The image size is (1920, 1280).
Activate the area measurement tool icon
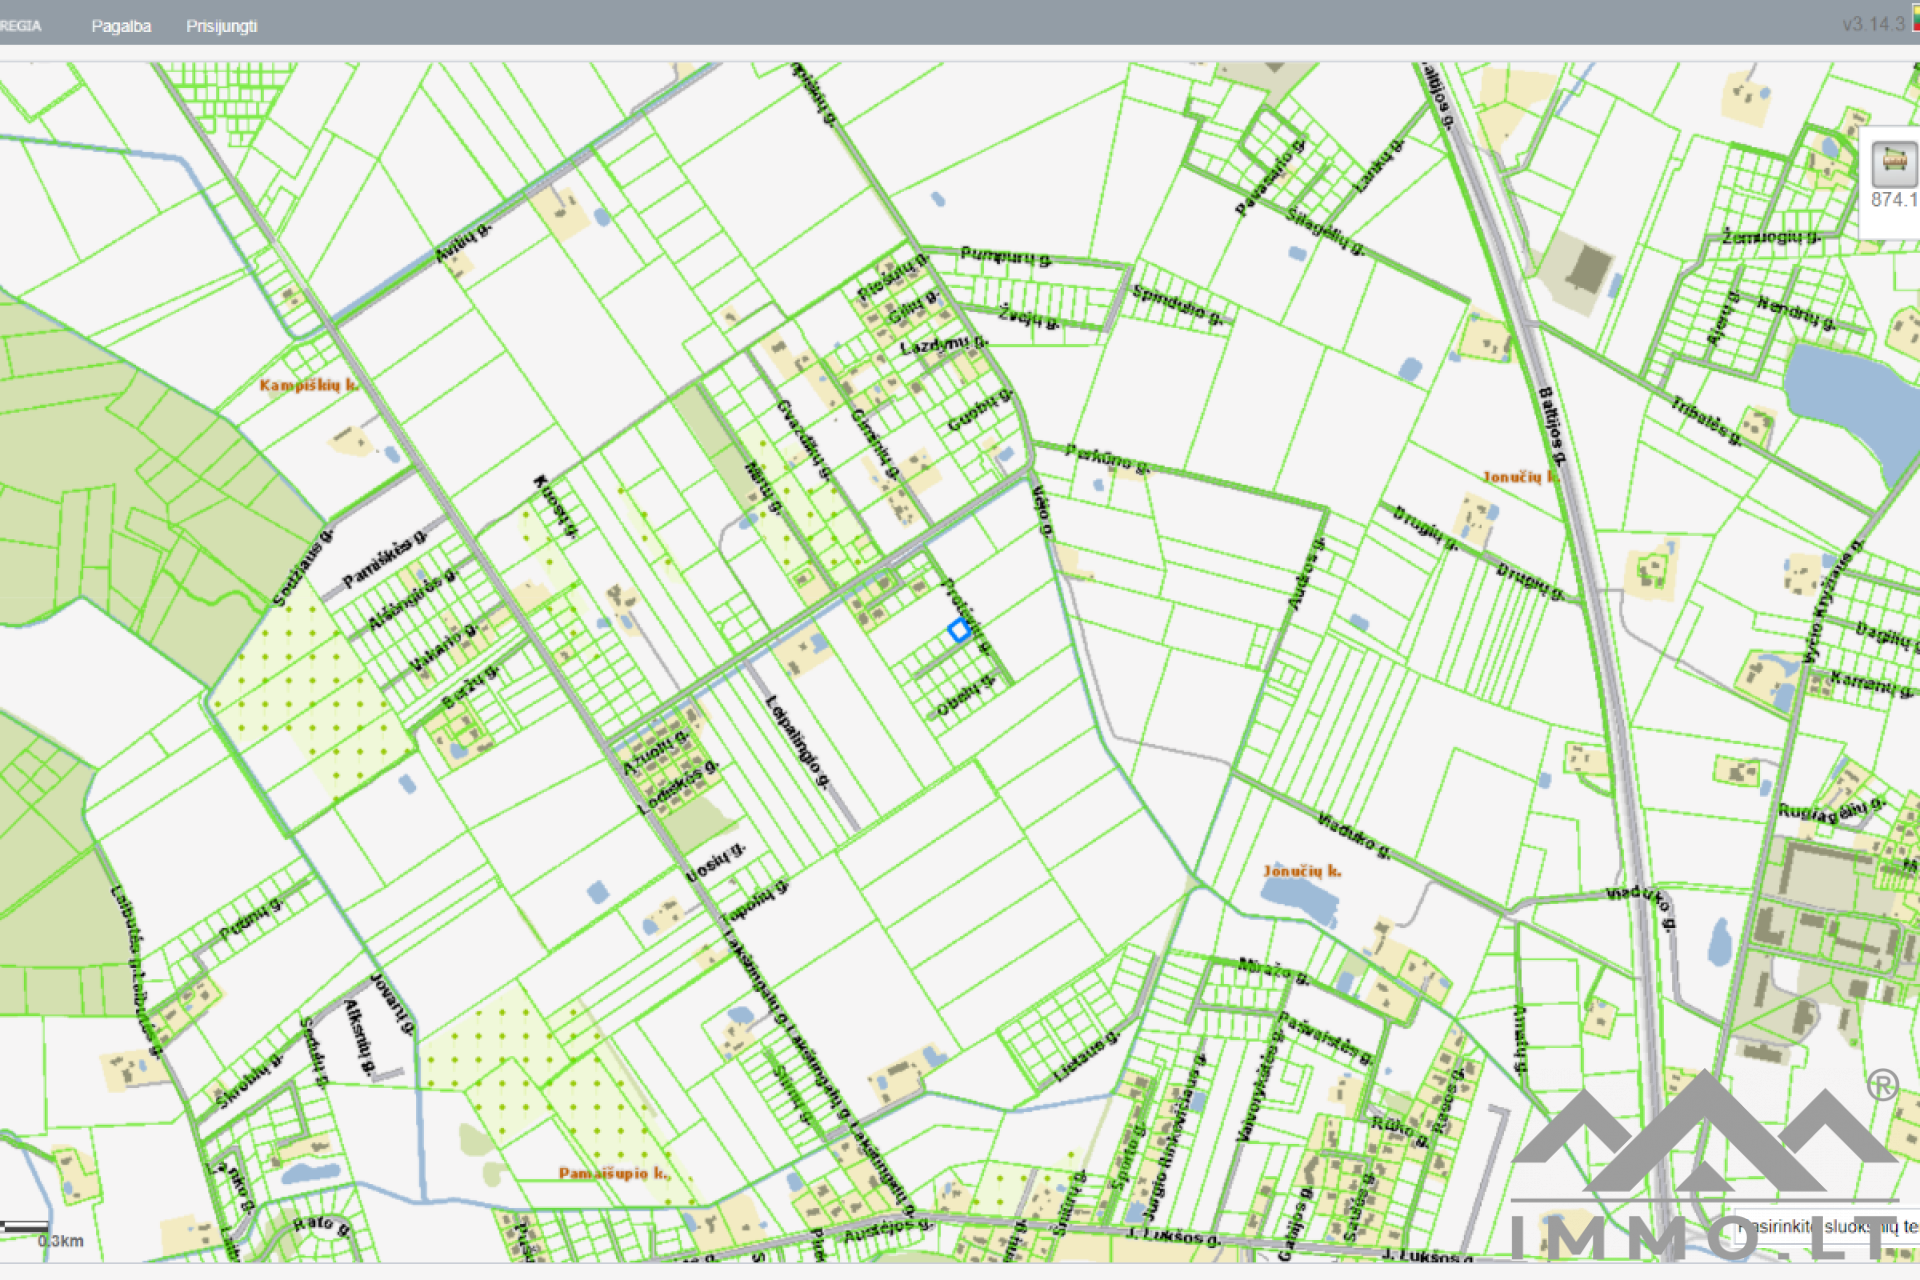pos(1894,162)
